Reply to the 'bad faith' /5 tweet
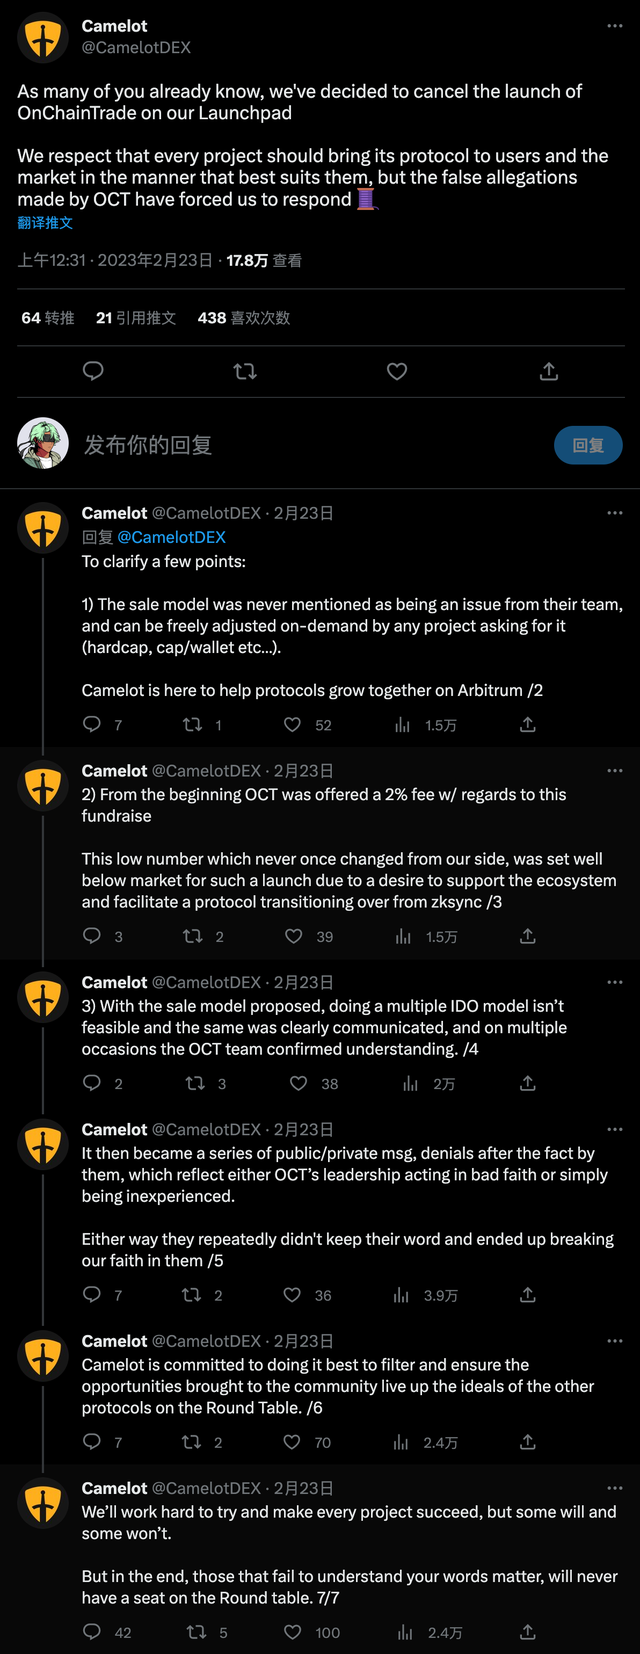Image resolution: width=640 pixels, height=1654 pixels. (x=92, y=1295)
